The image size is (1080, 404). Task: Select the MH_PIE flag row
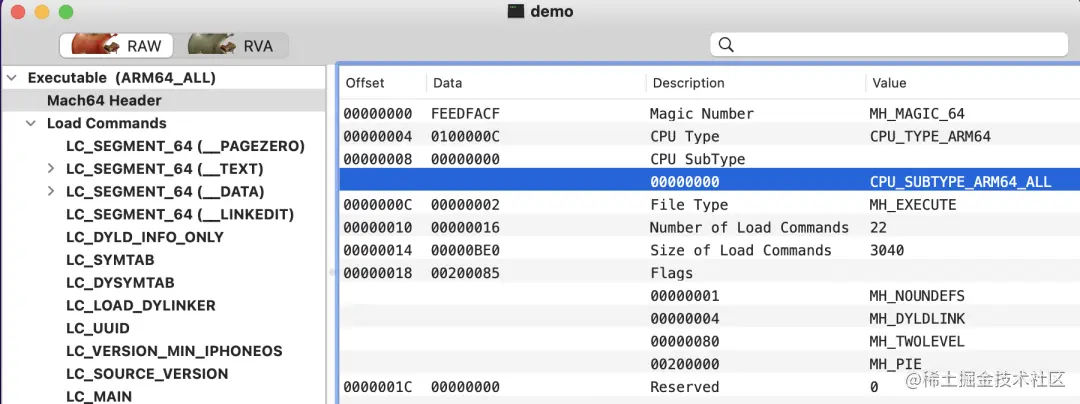tap(700, 364)
